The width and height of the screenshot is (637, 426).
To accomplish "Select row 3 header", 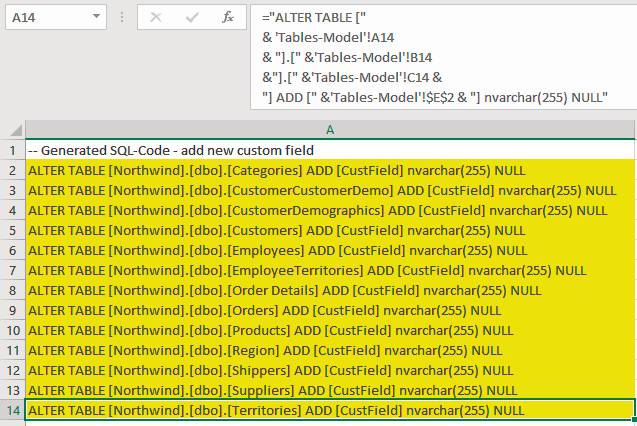I will pos(13,190).
